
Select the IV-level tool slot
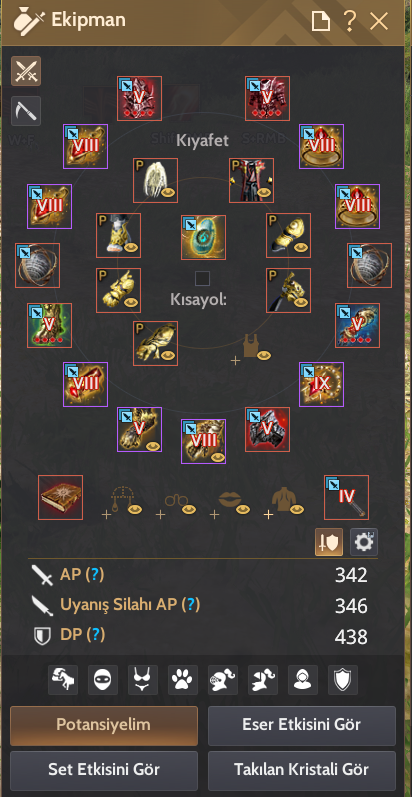[346, 498]
